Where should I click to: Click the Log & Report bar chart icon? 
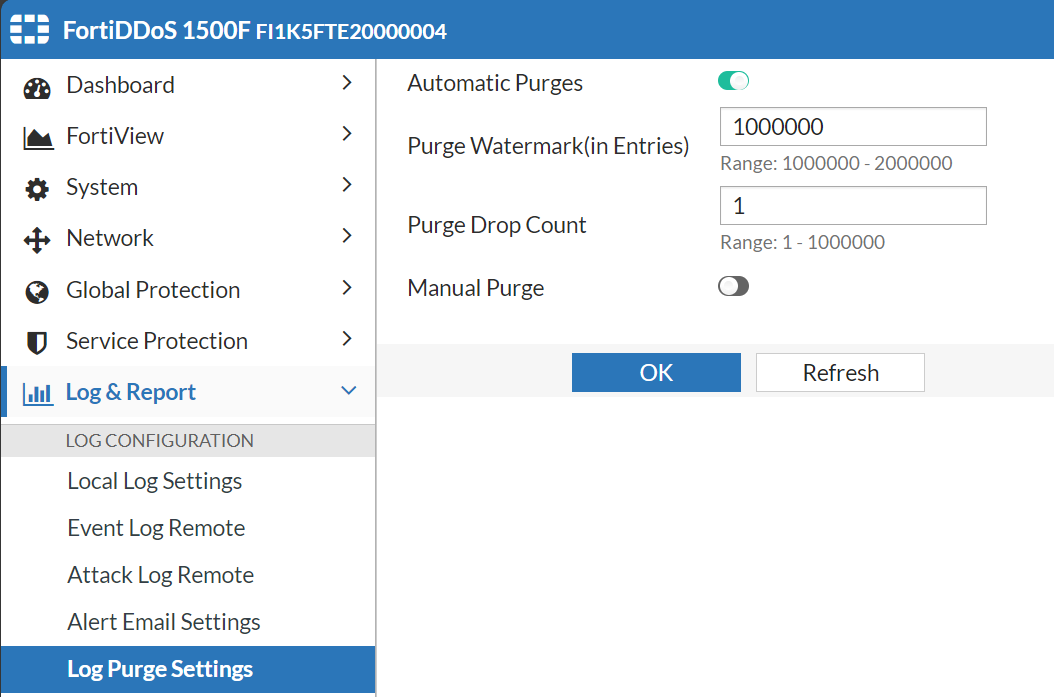[36, 392]
